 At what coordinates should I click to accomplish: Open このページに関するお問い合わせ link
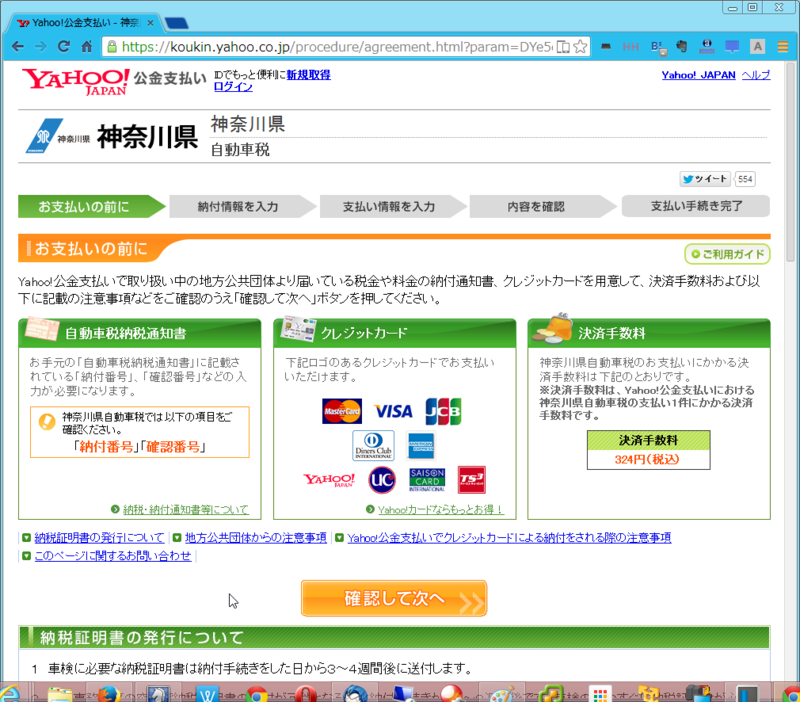pos(113,556)
